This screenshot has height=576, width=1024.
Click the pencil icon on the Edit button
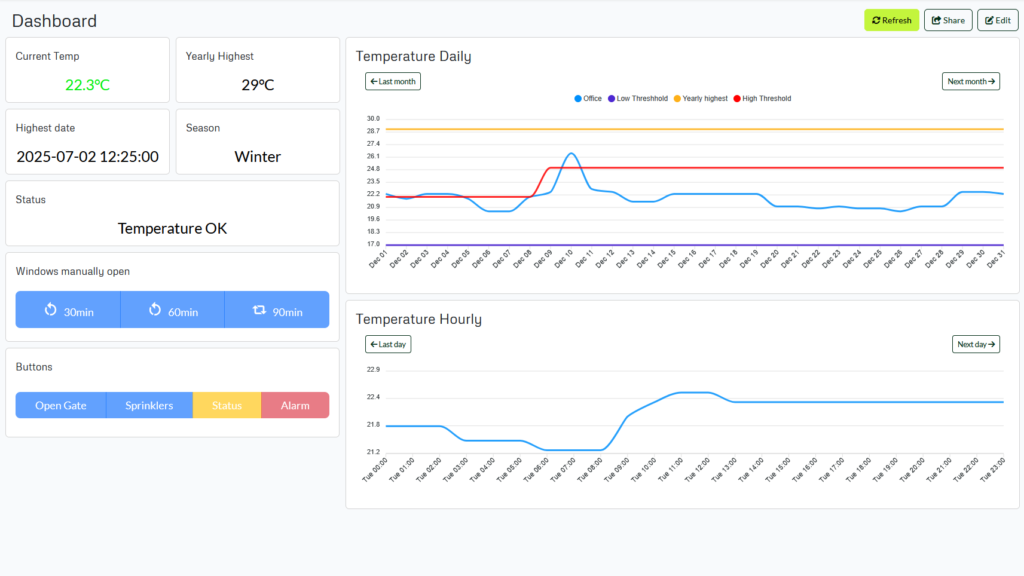point(988,19)
